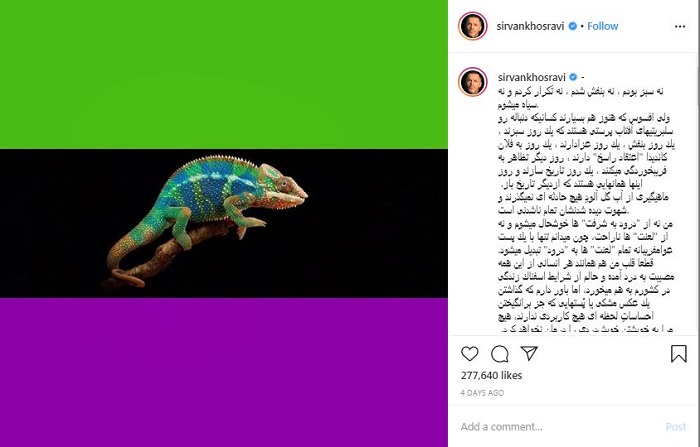Click the verified badge beside the caption username

pyautogui.click(x=574, y=77)
